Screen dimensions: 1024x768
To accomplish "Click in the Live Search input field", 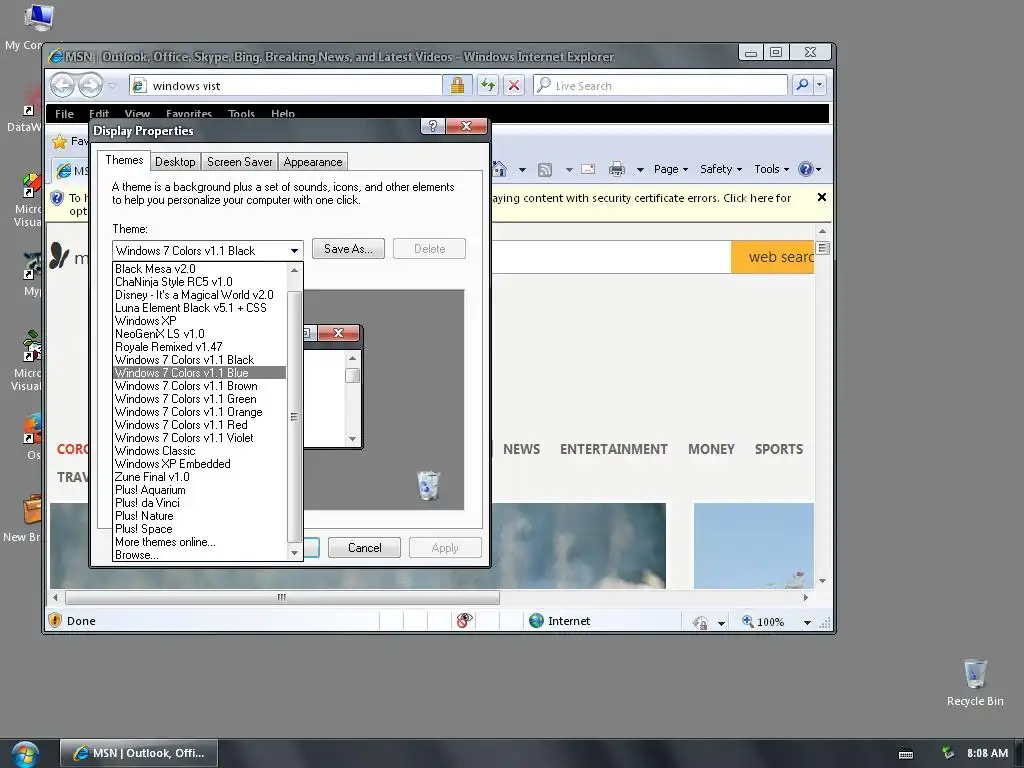I will (660, 86).
